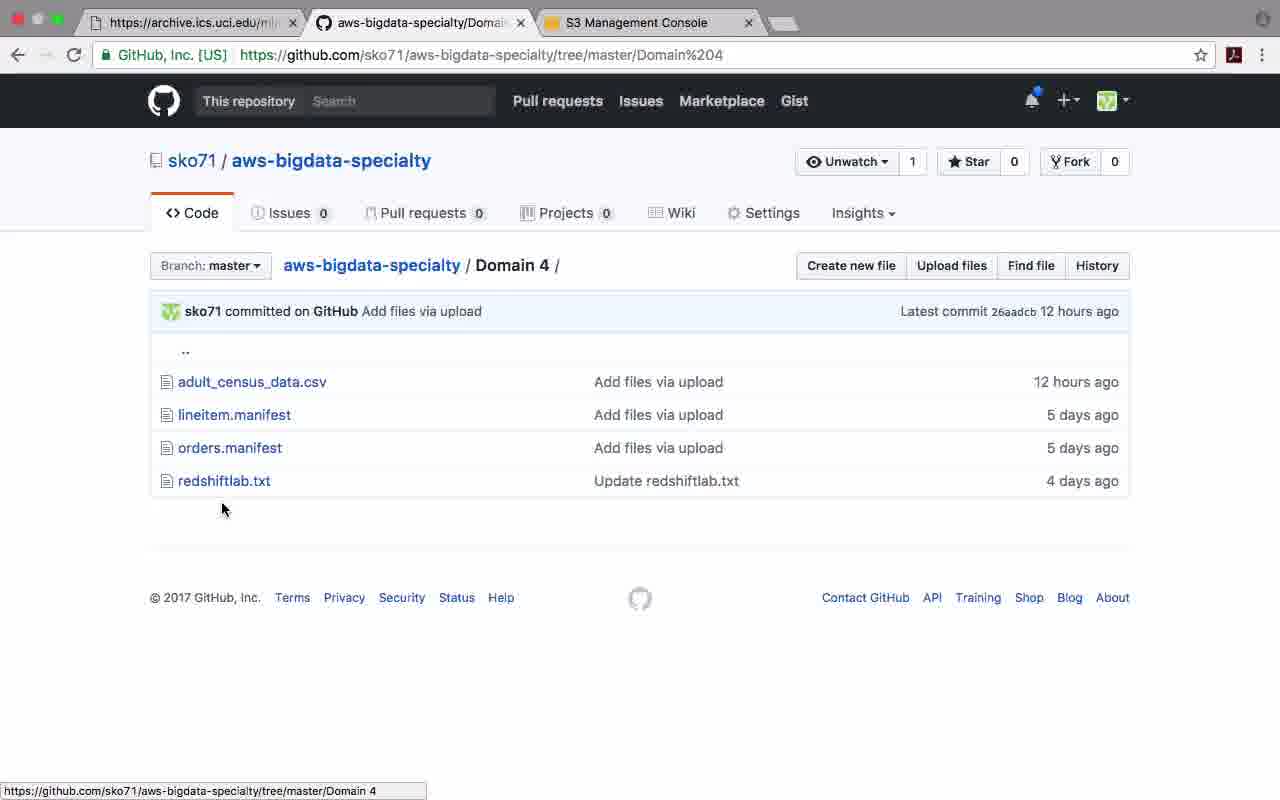Click the repository search field
The height and width of the screenshot is (800, 1280).
(x=400, y=101)
